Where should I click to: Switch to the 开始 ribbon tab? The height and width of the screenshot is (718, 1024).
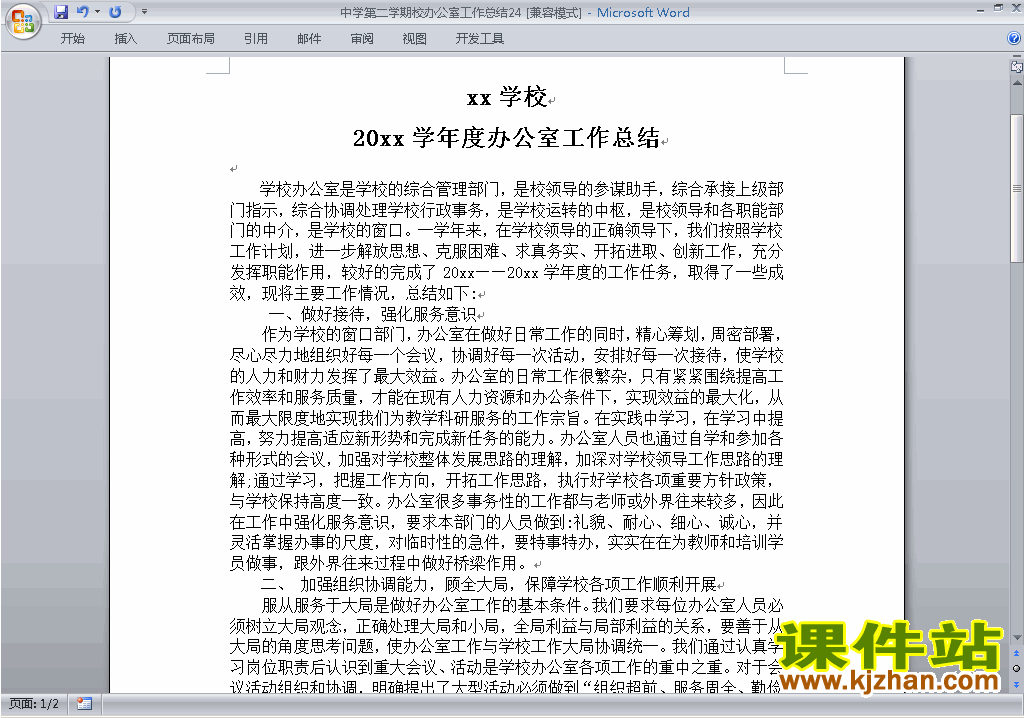72,39
